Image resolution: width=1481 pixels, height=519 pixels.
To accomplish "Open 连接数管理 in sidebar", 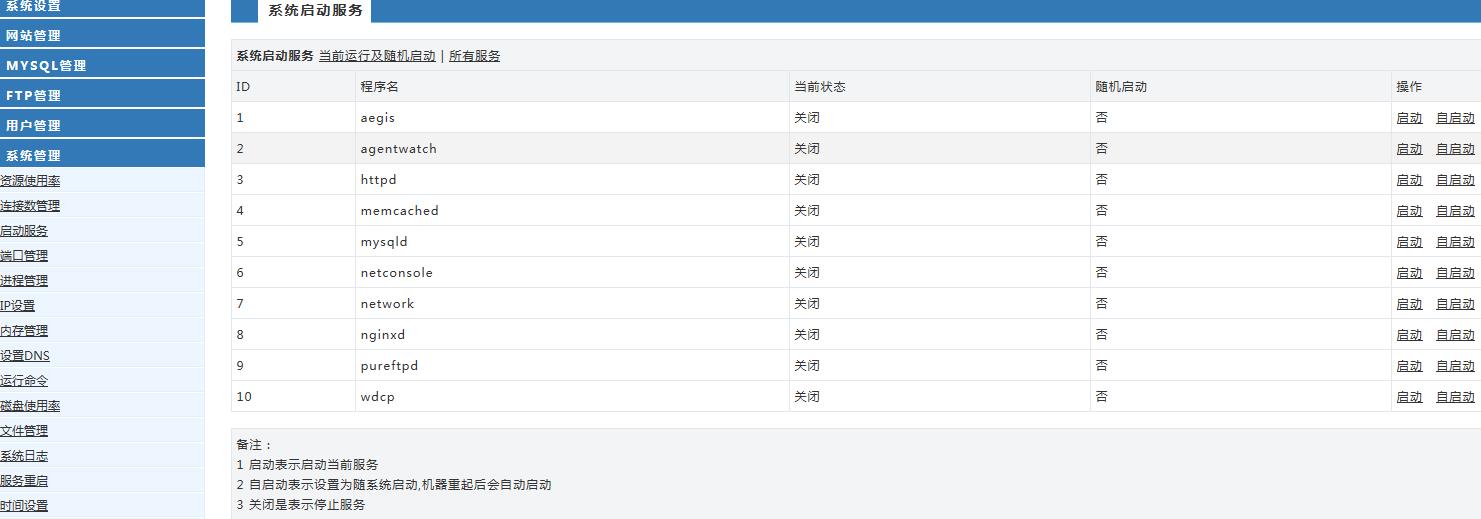I will coord(30,206).
